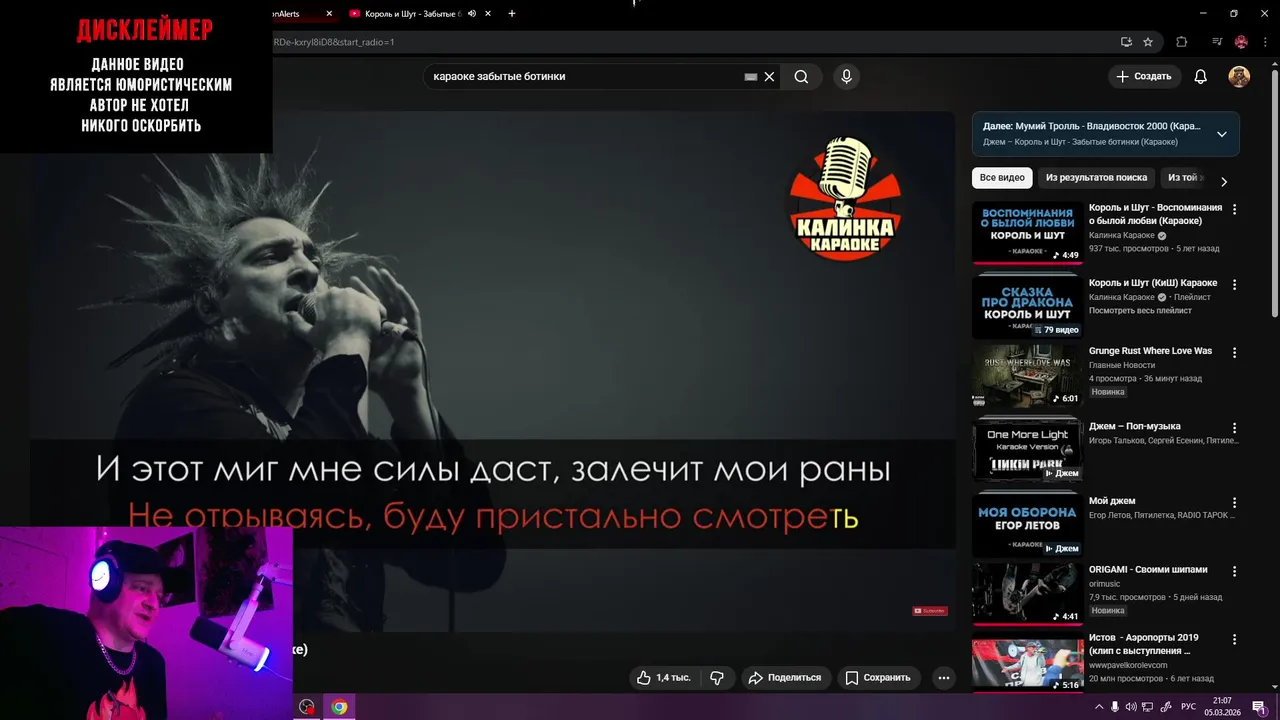The height and width of the screenshot is (720, 1280).
Task: Open options for ORIGAMI - Своими шипами
Action: point(1234,570)
